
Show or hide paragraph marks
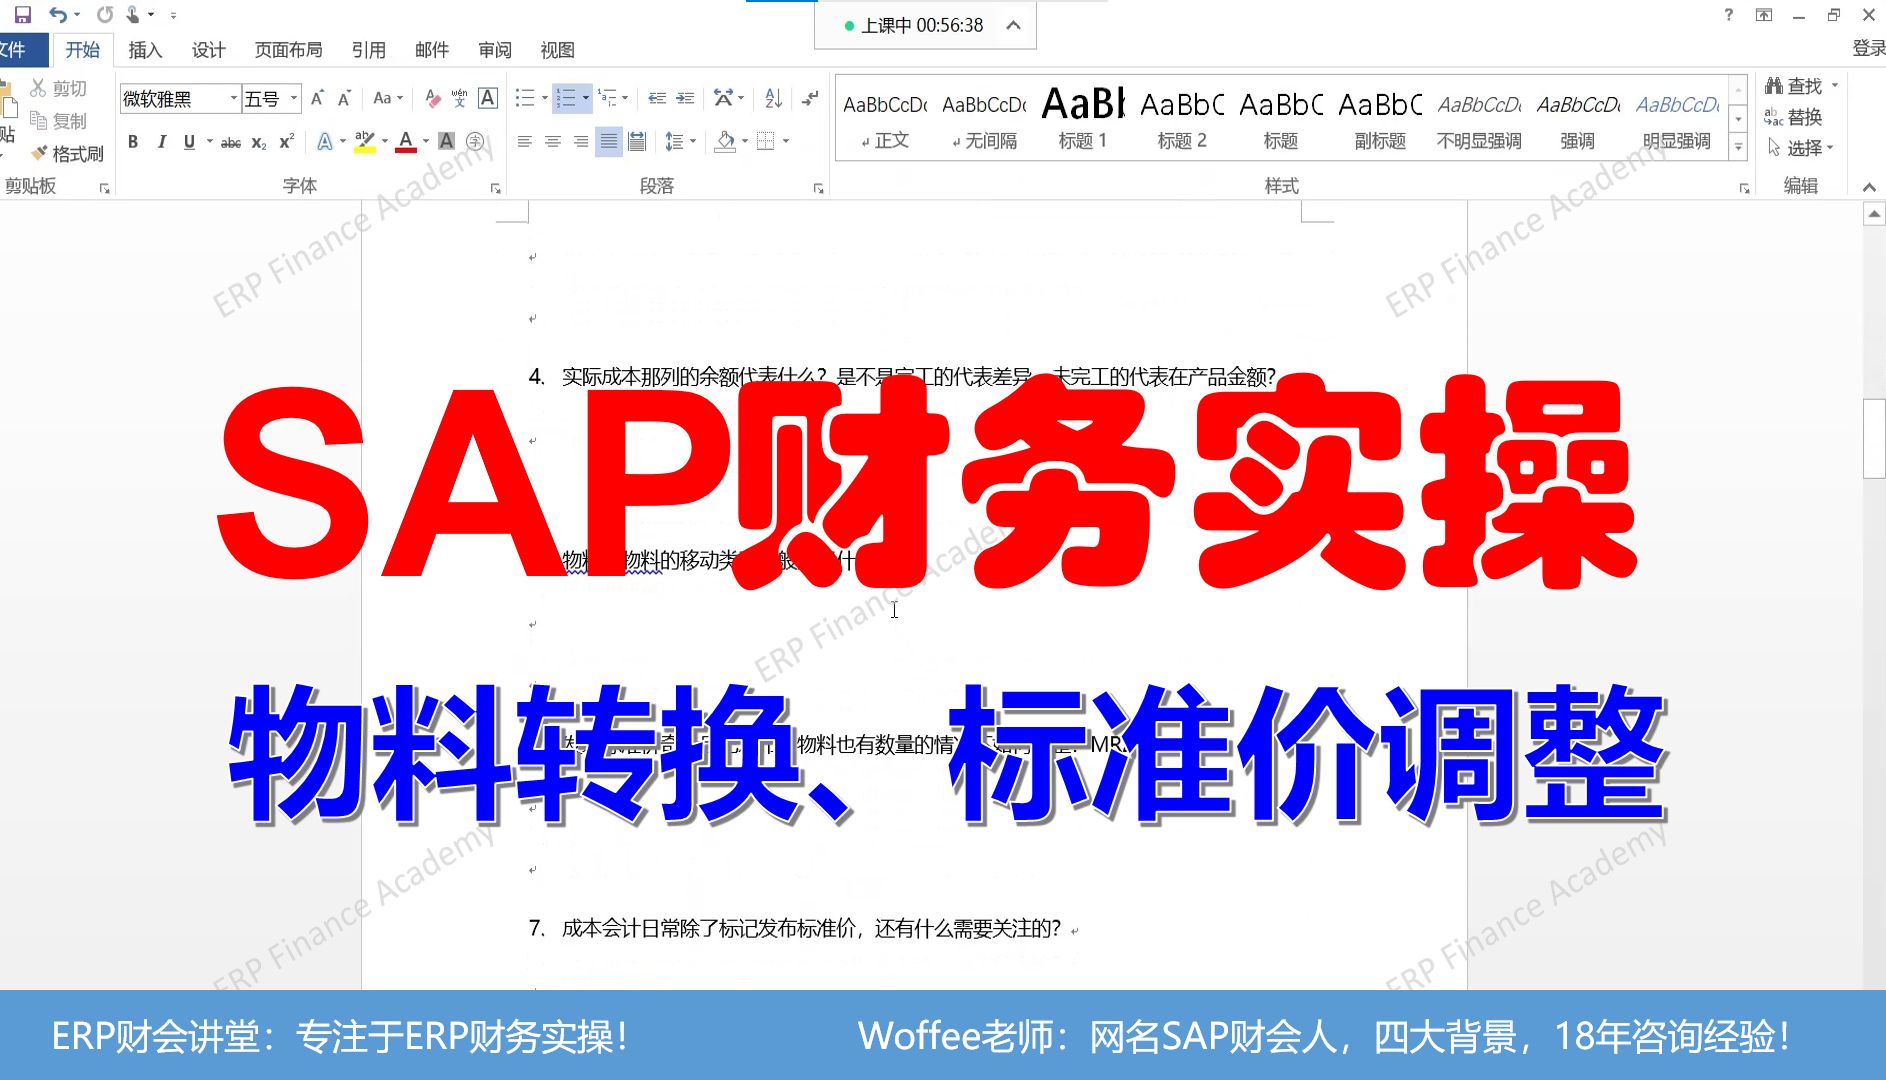click(x=810, y=98)
